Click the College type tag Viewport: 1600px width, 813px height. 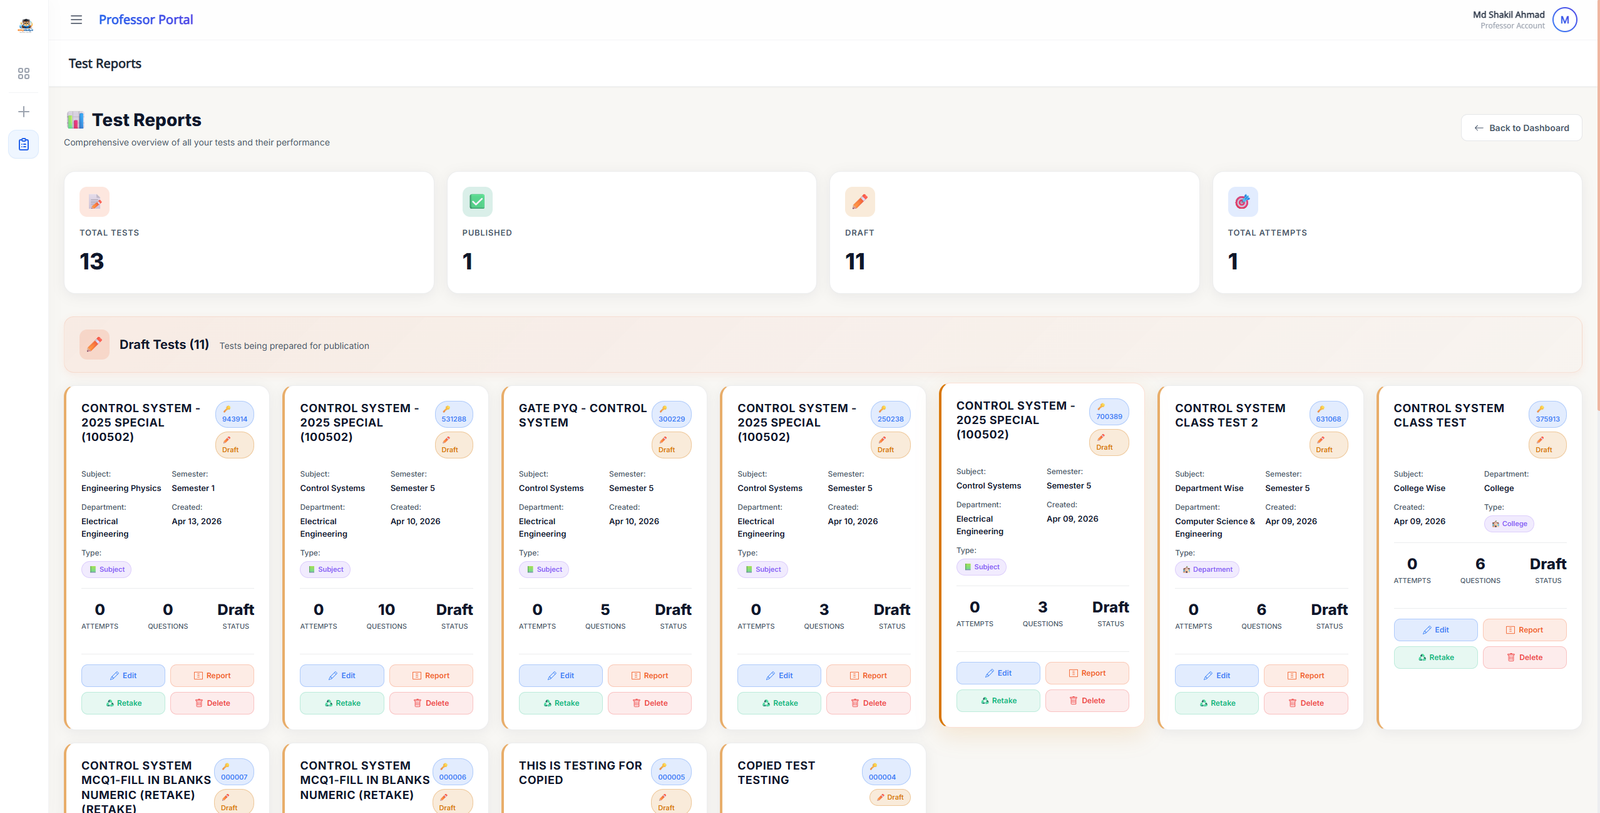pos(1509,524)
